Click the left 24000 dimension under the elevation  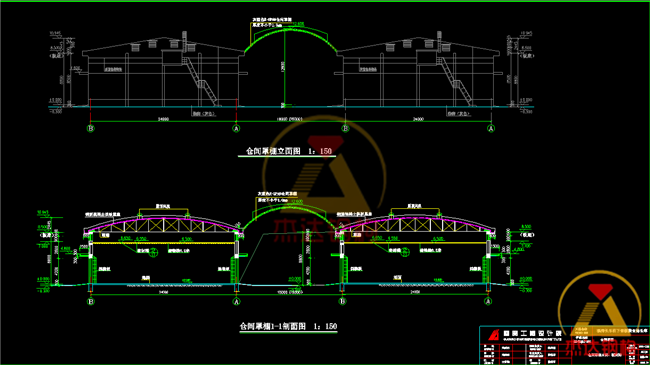pos(163,119)
